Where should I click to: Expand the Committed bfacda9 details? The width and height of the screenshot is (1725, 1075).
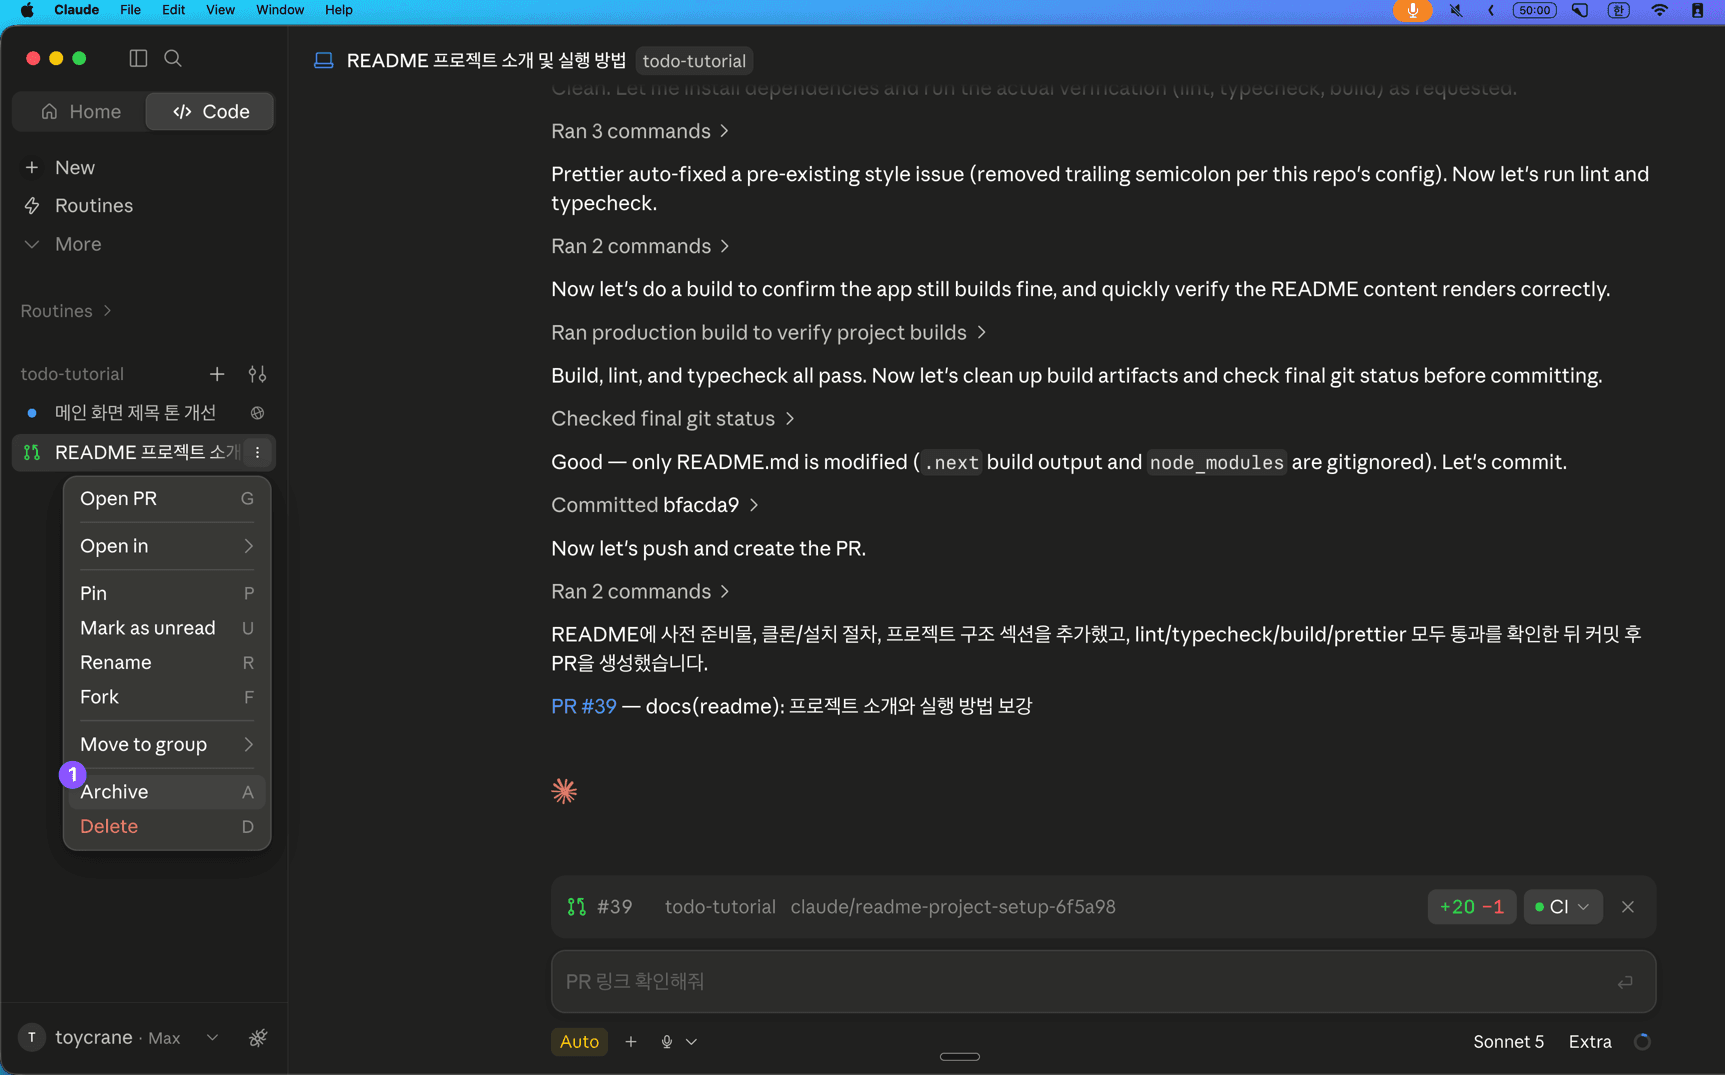tap(655, 505)
